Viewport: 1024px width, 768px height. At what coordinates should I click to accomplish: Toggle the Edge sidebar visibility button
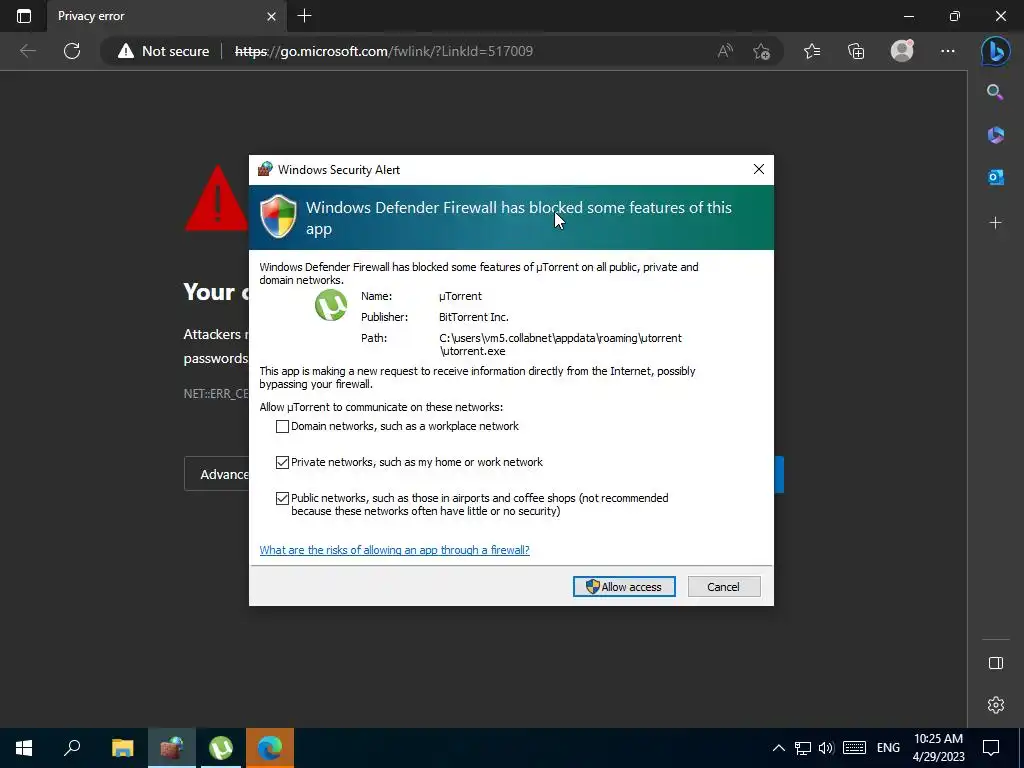(995, 663)
